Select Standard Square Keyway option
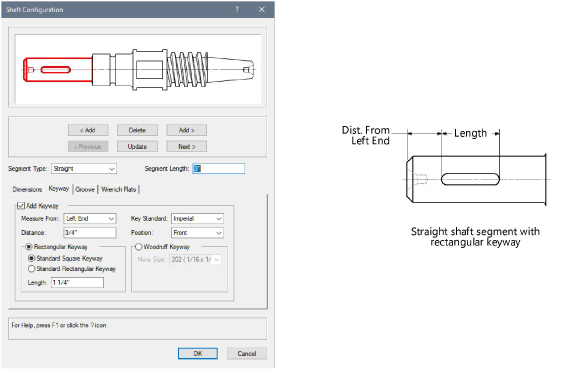 tap(32, 258)
